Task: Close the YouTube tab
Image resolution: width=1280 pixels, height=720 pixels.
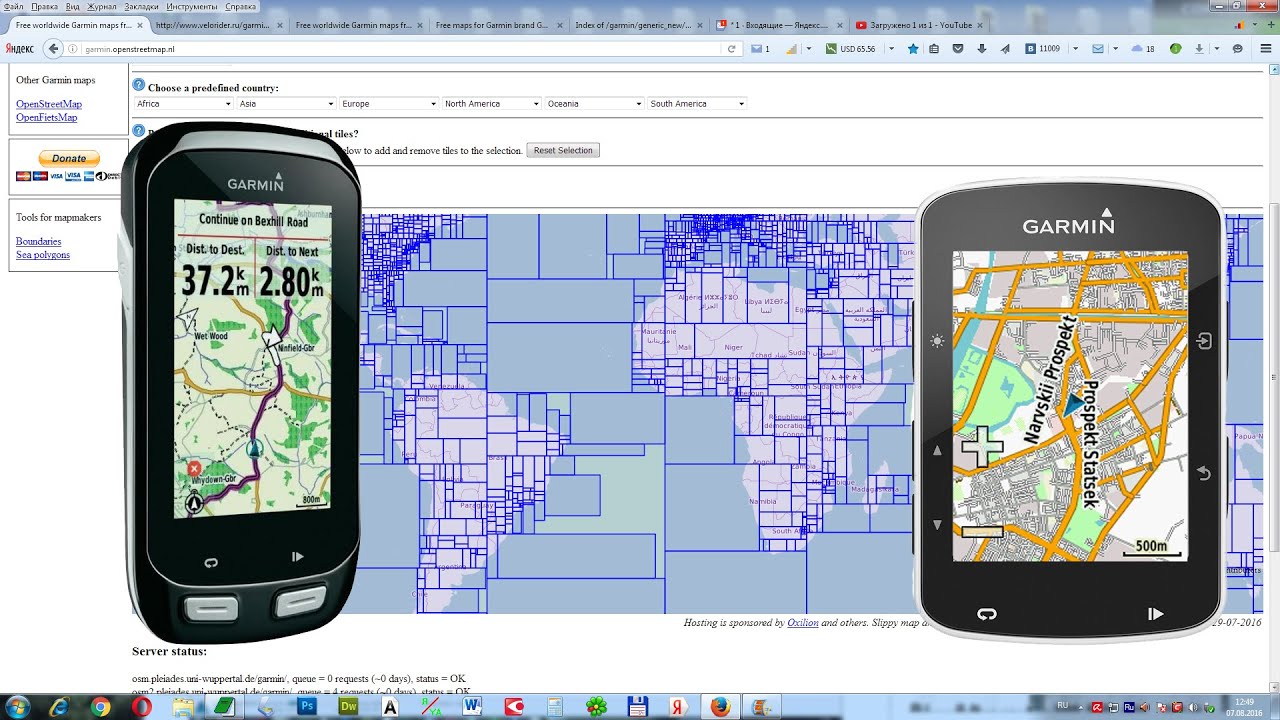Action: click(x=981, y=24)
